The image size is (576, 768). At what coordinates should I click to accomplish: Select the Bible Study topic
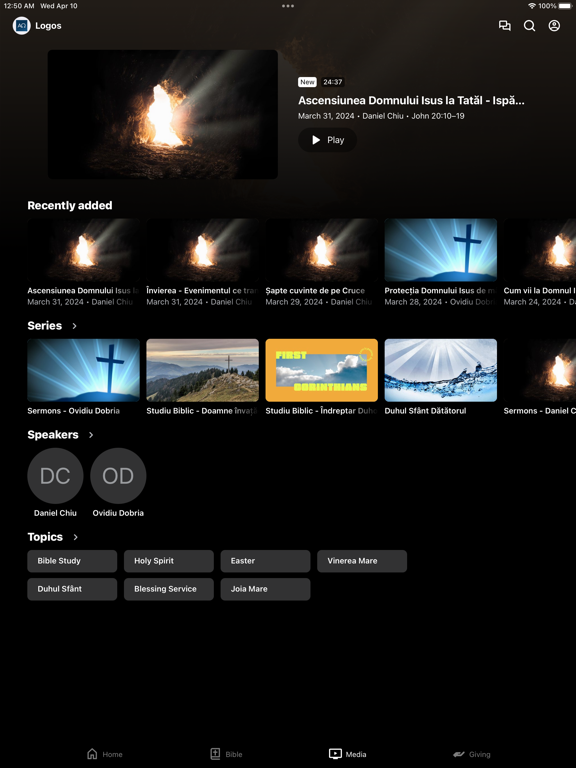[x=72, y=561]
